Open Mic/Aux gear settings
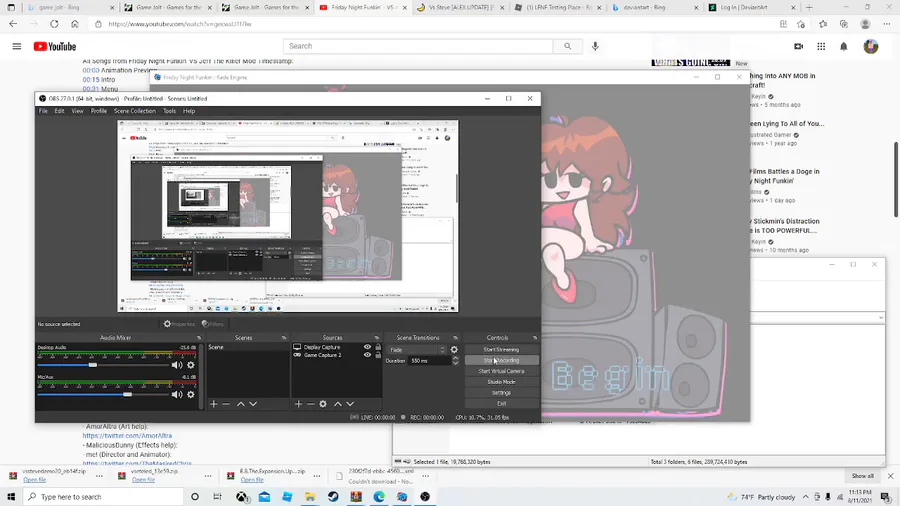This screenshot has height=506, width=900. (x=191, y=395)
